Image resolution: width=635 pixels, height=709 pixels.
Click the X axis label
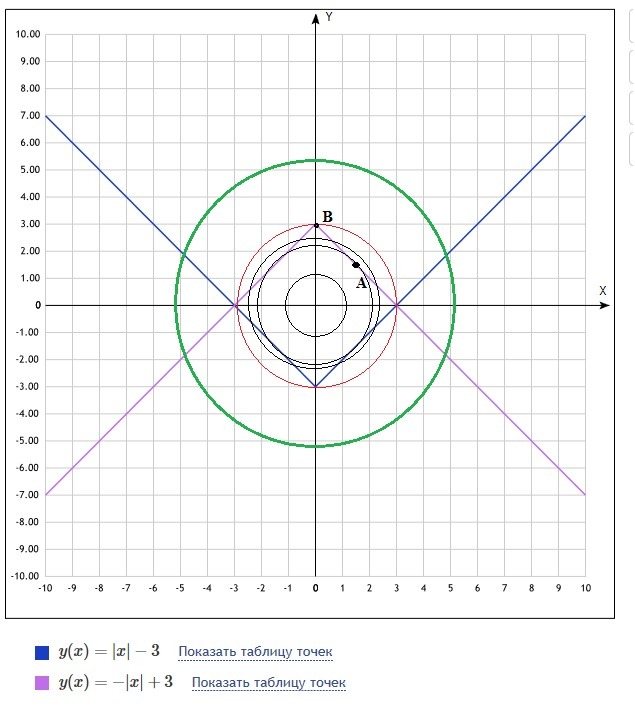602,291
